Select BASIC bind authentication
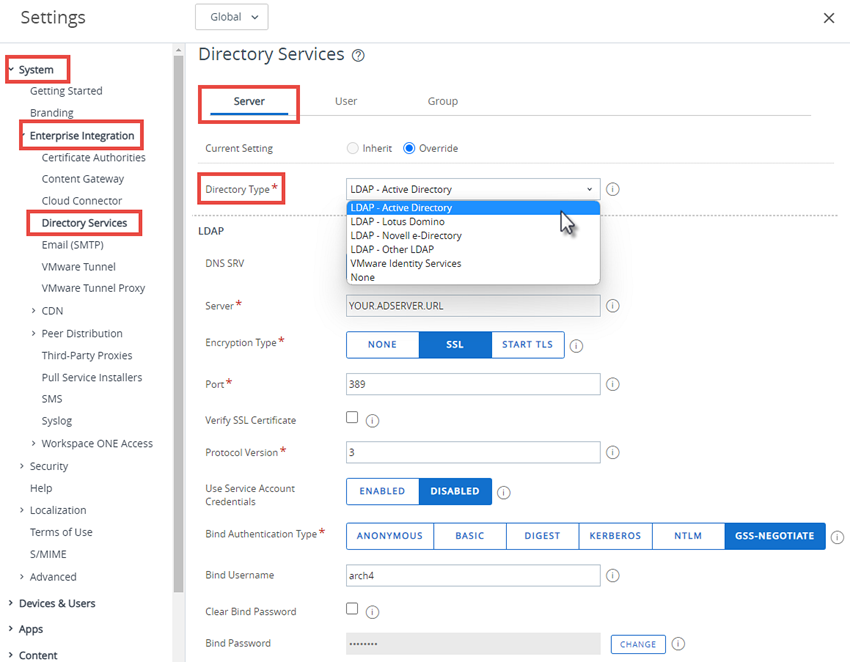The width and height of the screenshot is (850, 662). pos(470,536)
